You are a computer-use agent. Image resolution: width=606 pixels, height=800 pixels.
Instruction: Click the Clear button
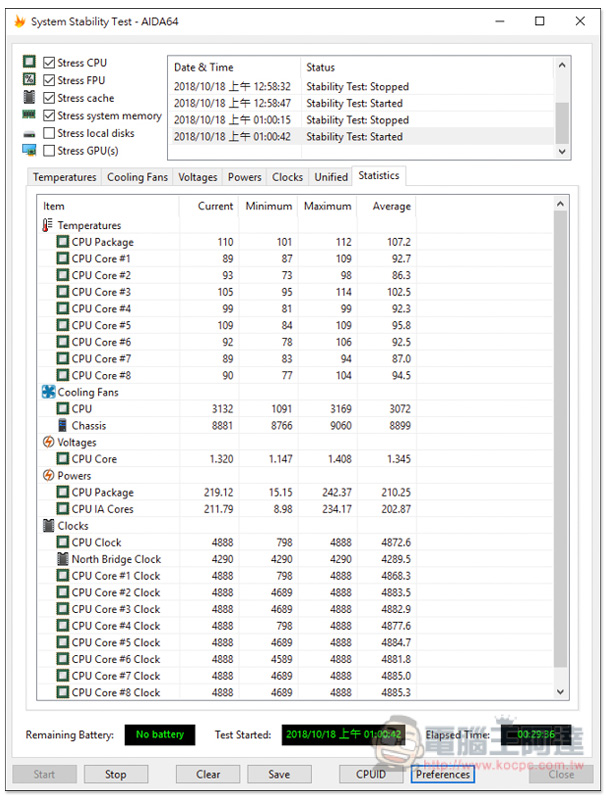tap(208, 774)
